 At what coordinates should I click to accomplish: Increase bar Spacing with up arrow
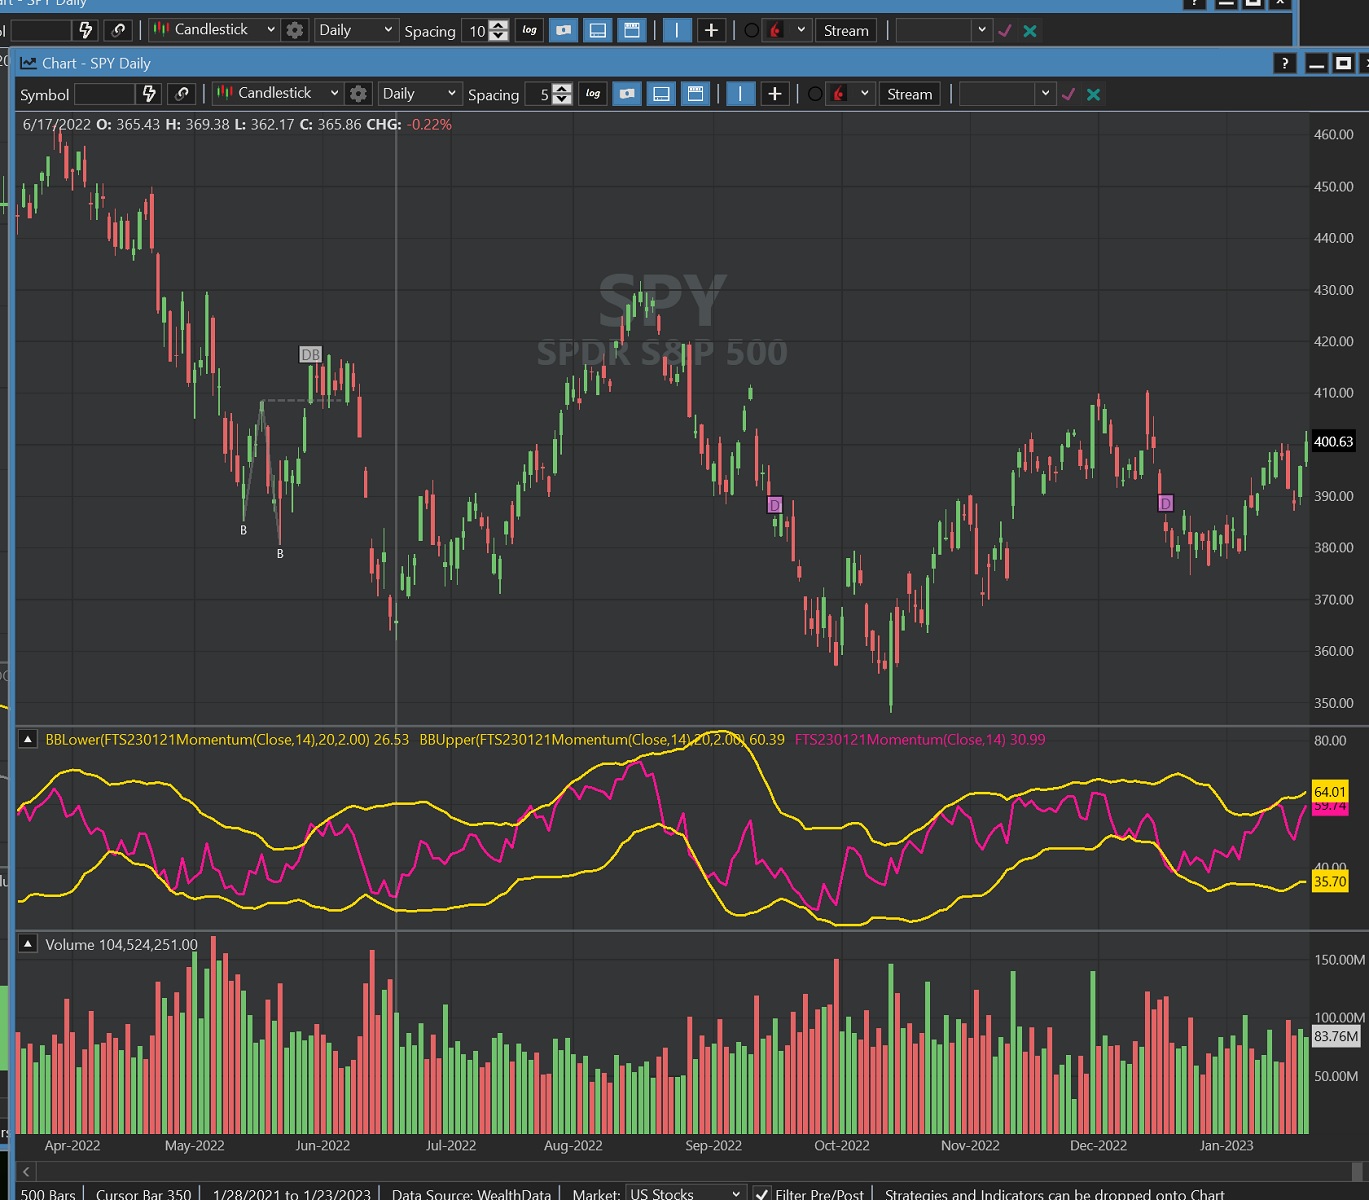[x=563, y=89]
